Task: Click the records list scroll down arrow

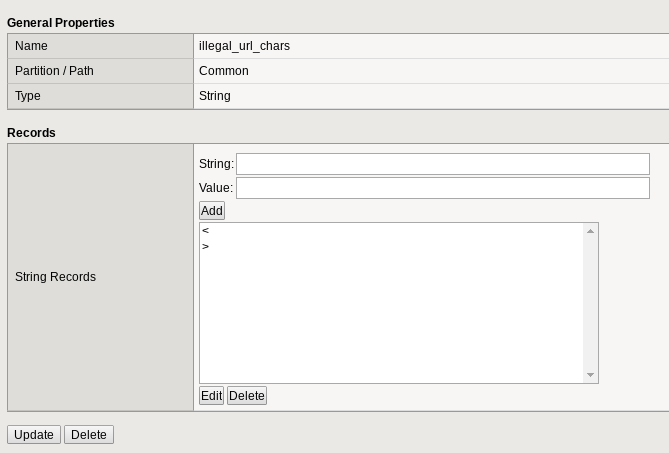Action: 590,375
